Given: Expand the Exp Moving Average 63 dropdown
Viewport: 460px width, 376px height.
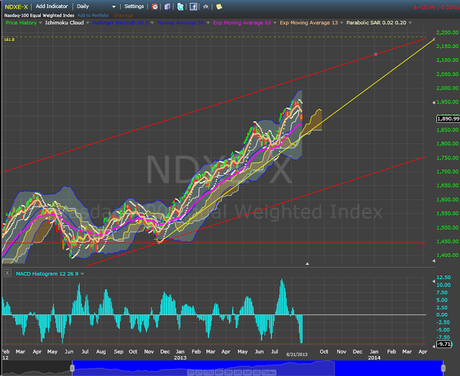Looking at the screenshot, I should point(275,23).
